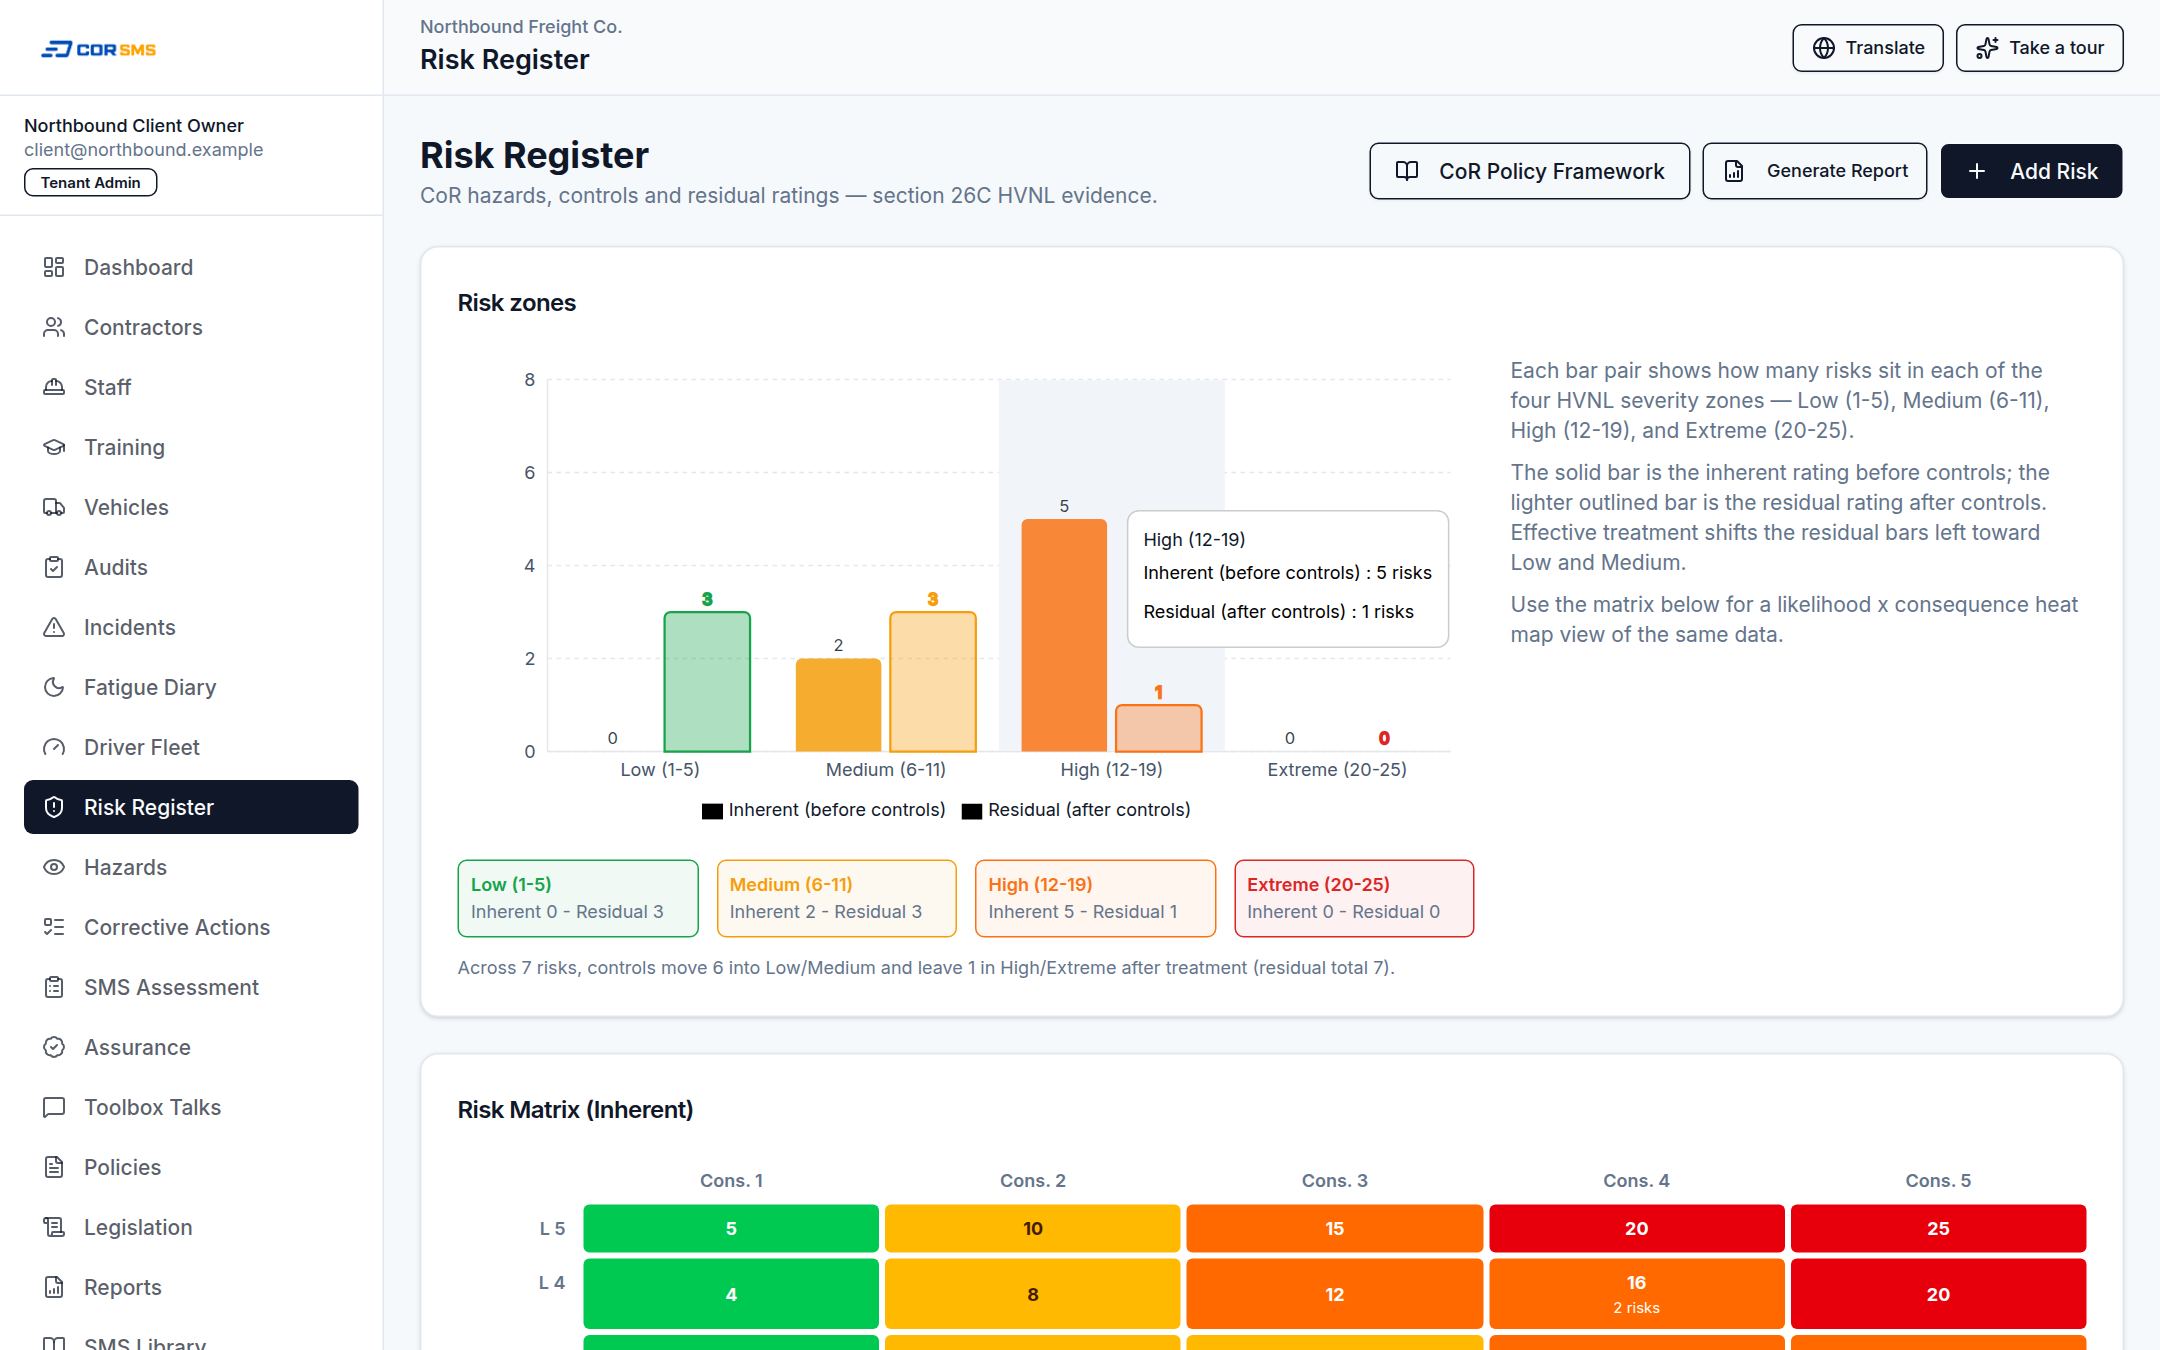
Task: Open the CoR Policy Framework
Action: pos(1529,171)
